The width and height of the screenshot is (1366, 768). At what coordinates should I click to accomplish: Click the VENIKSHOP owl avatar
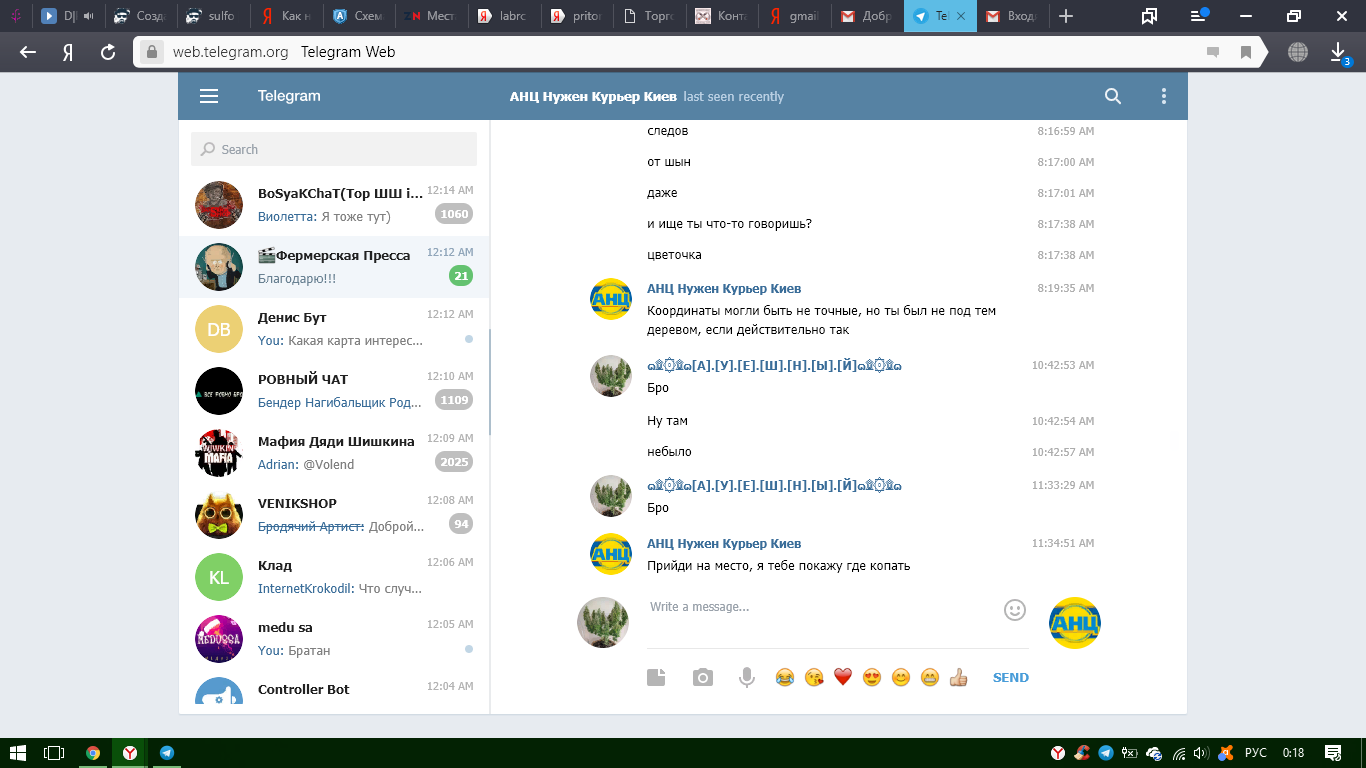point(219,515)
